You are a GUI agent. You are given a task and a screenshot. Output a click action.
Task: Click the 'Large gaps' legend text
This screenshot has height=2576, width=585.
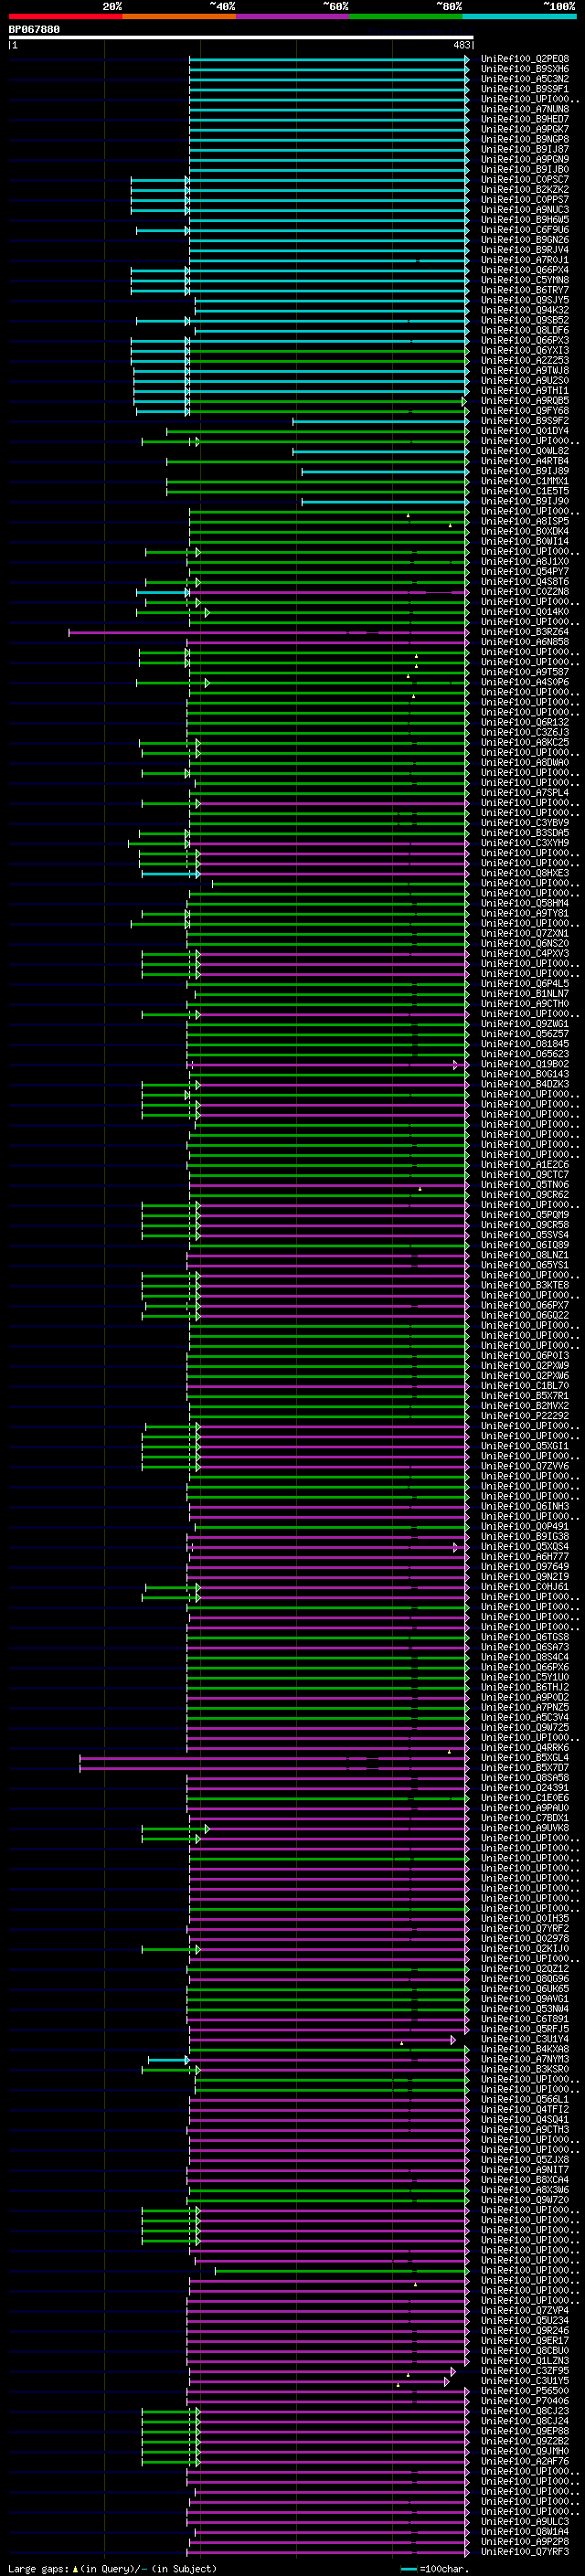tap(38, 2569)
